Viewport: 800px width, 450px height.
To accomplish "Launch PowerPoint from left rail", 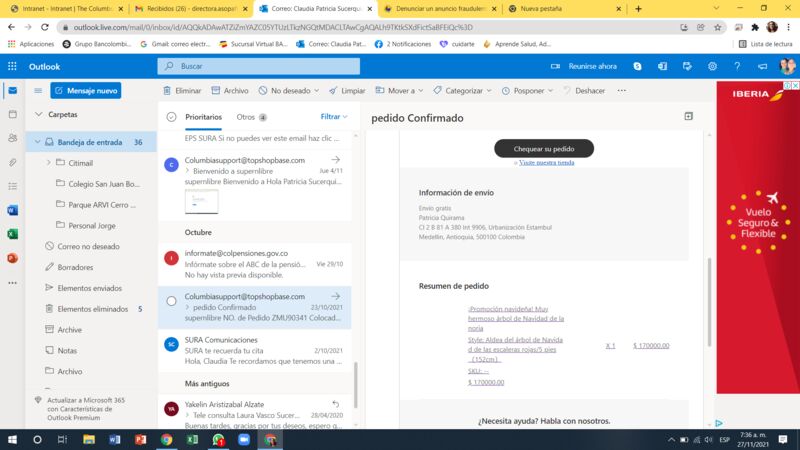I will coord(13,258).
